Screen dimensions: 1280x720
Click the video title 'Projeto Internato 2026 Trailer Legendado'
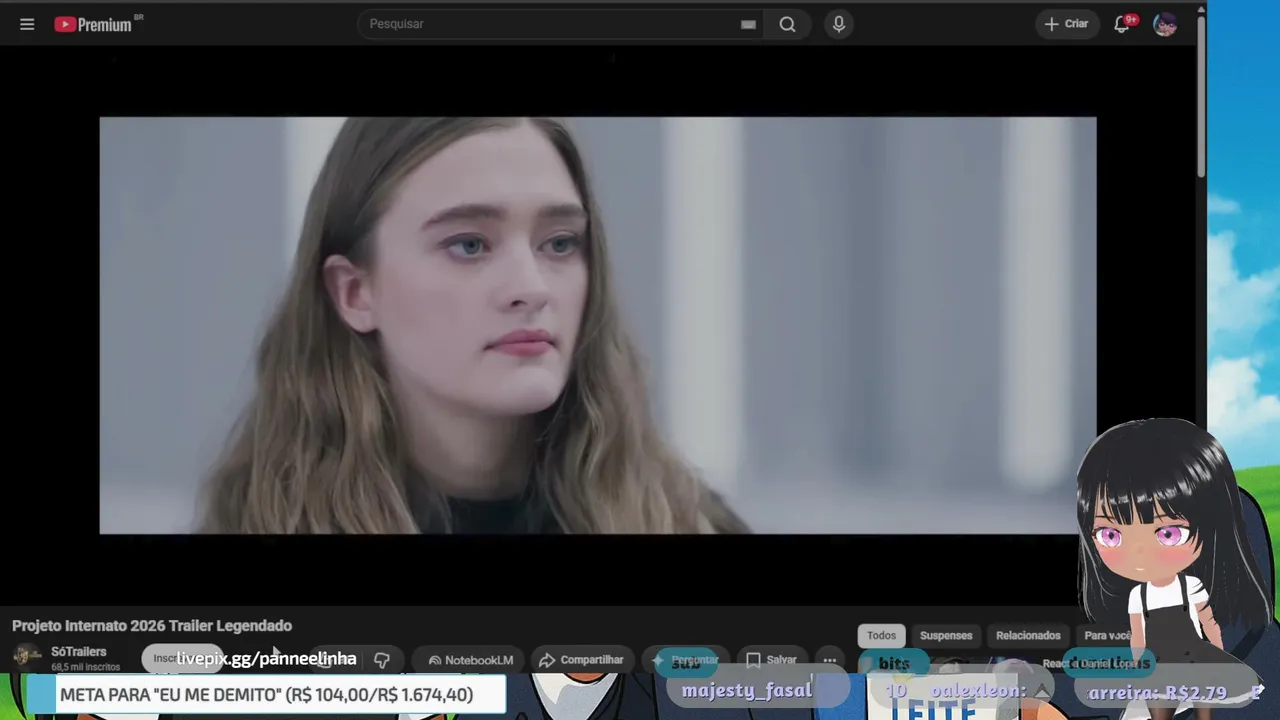(152, 626)
